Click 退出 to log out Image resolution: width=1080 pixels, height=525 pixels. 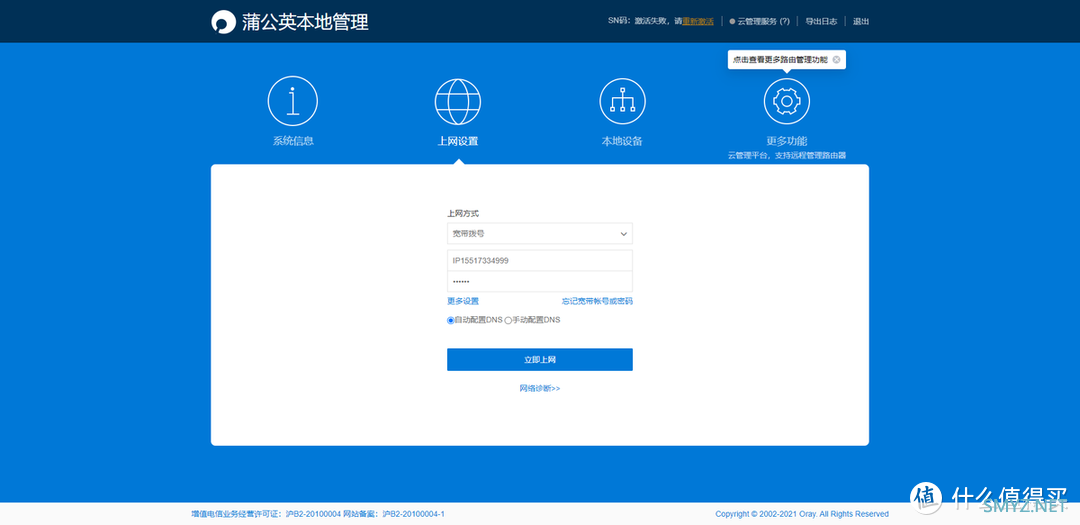point(861,21)
